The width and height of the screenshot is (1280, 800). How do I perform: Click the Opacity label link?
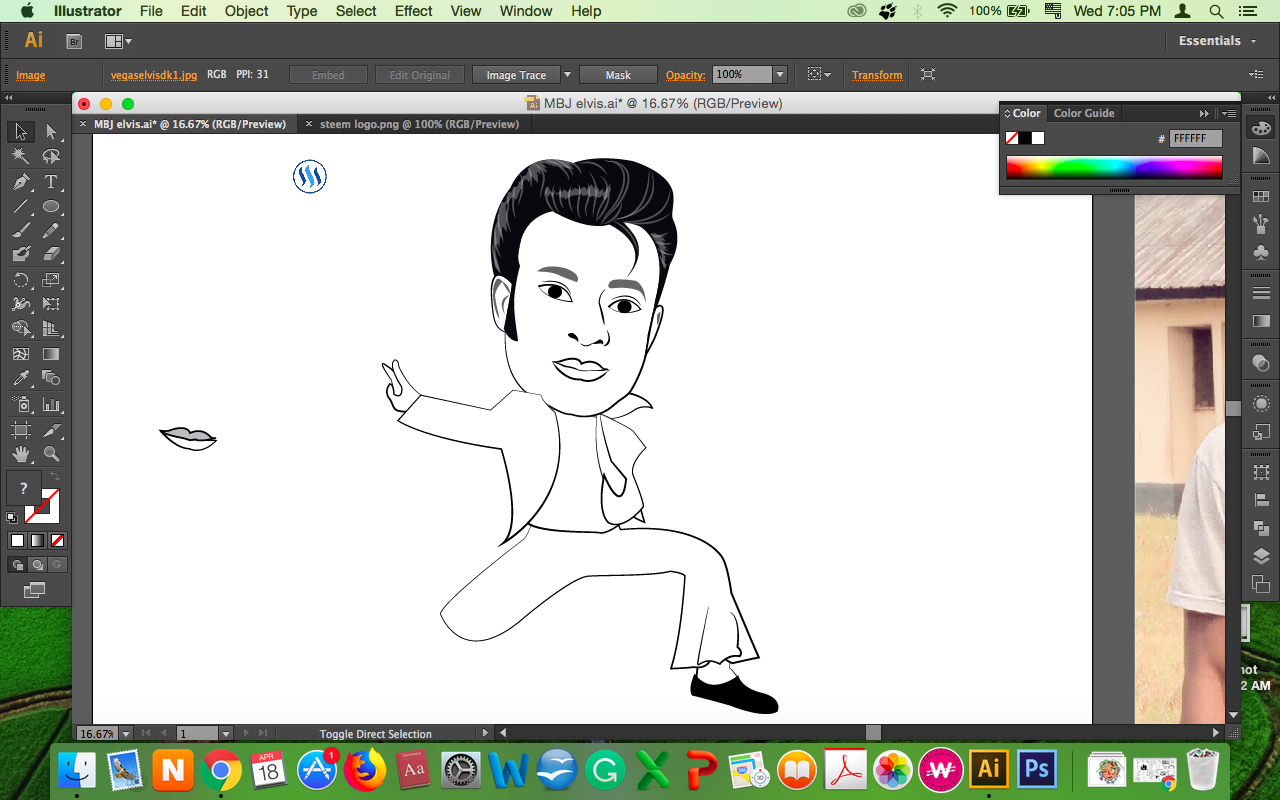point(686,75)
